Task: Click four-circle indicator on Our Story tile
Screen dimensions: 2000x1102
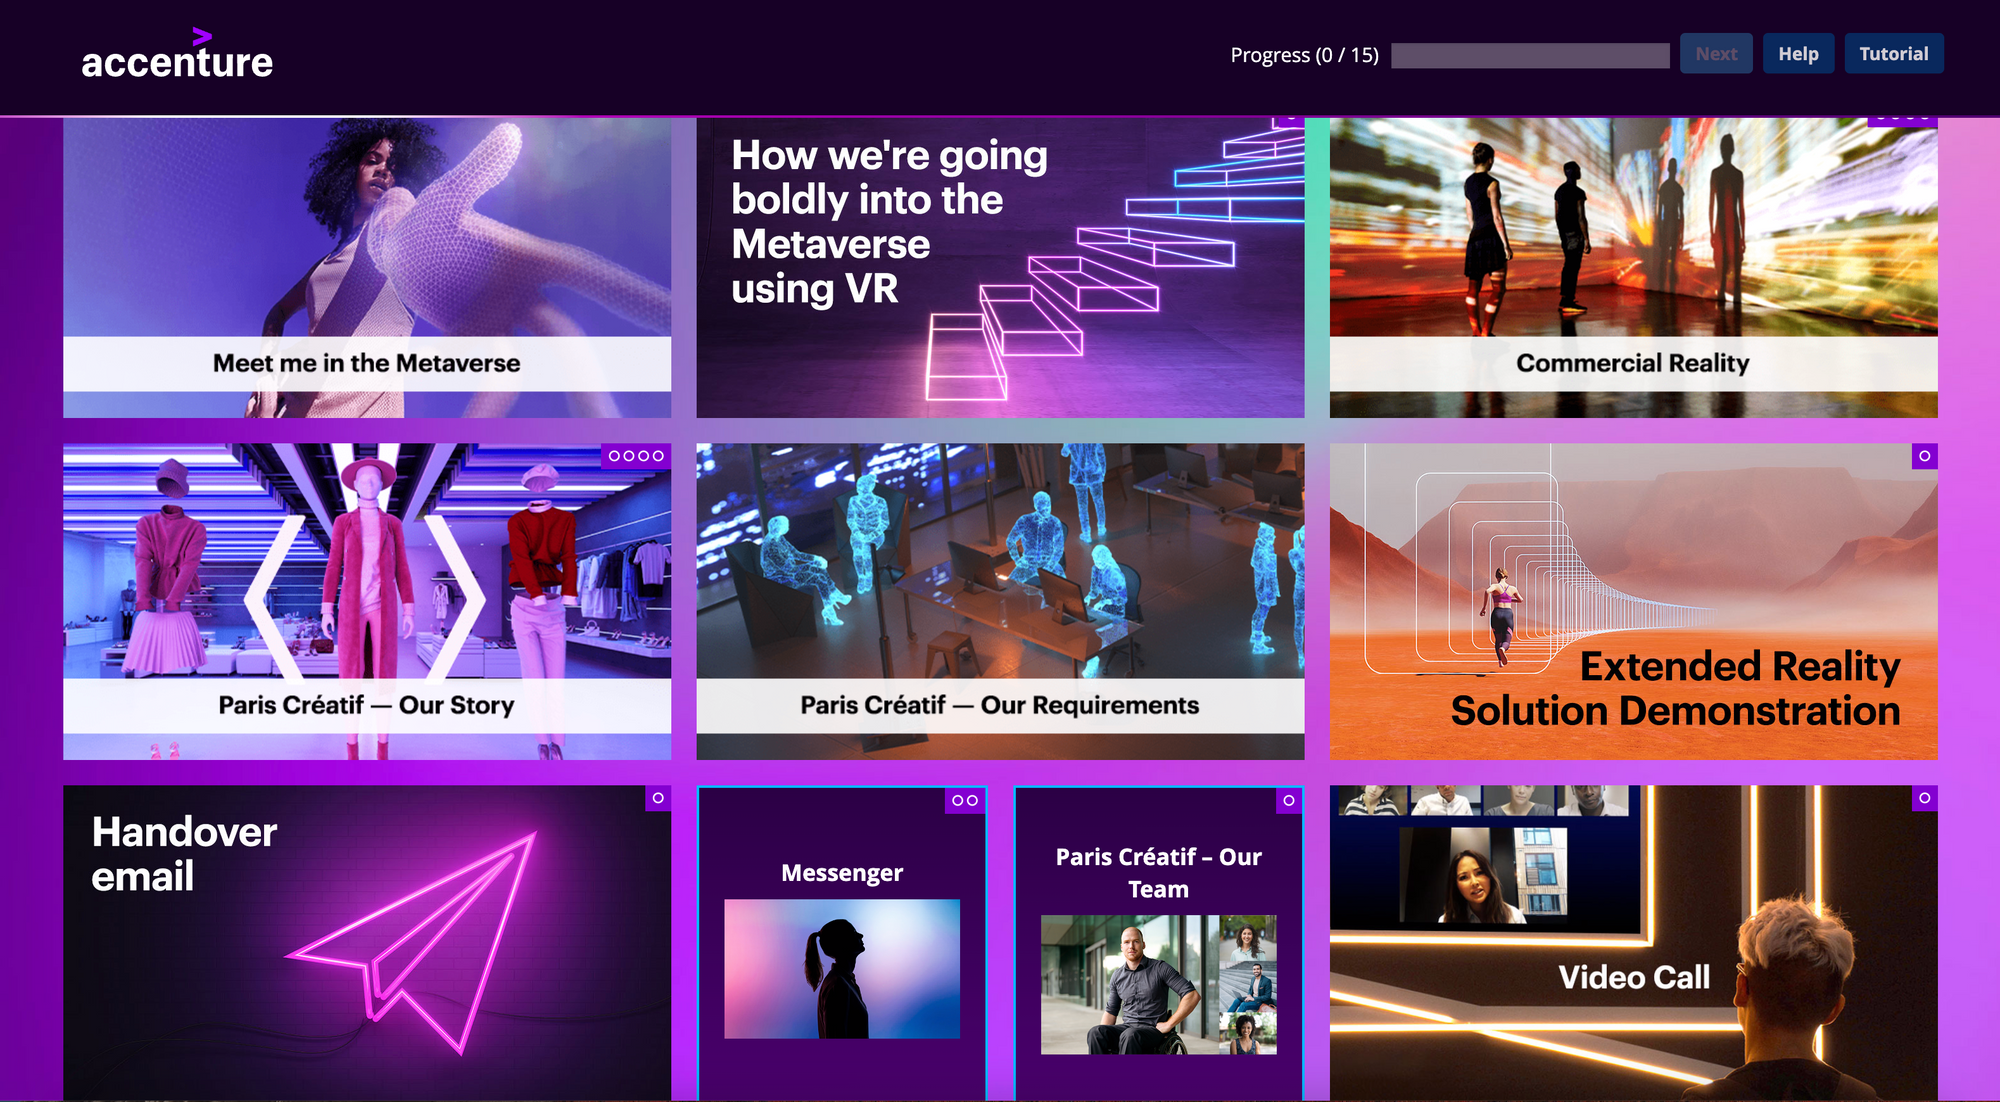Action: click(636, 456)
